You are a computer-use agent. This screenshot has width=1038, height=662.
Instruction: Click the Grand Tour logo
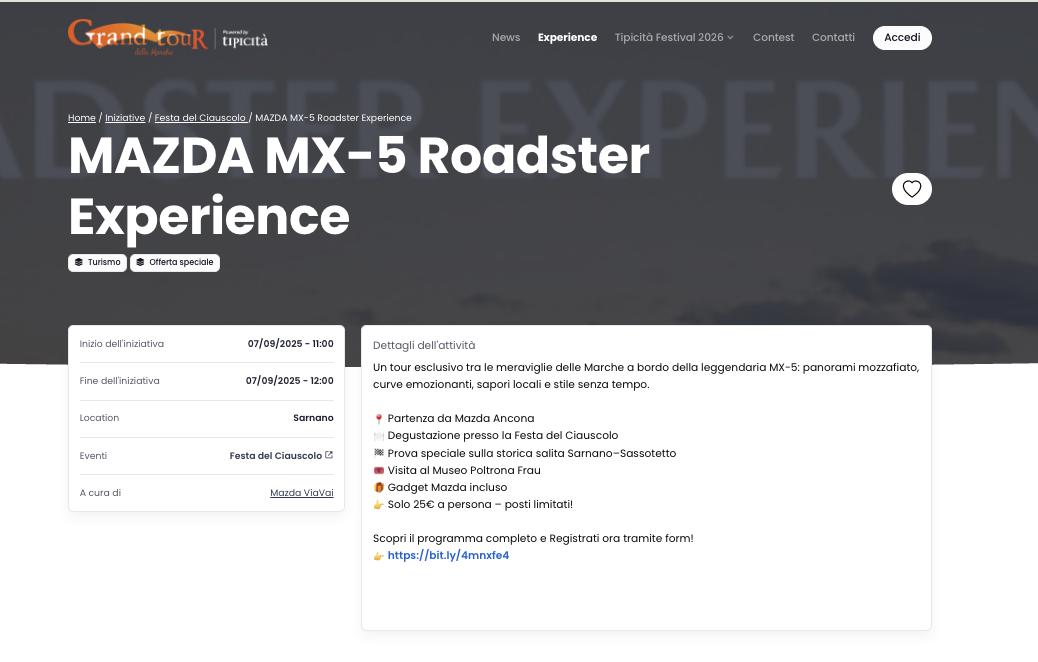(x=138, y=37)
